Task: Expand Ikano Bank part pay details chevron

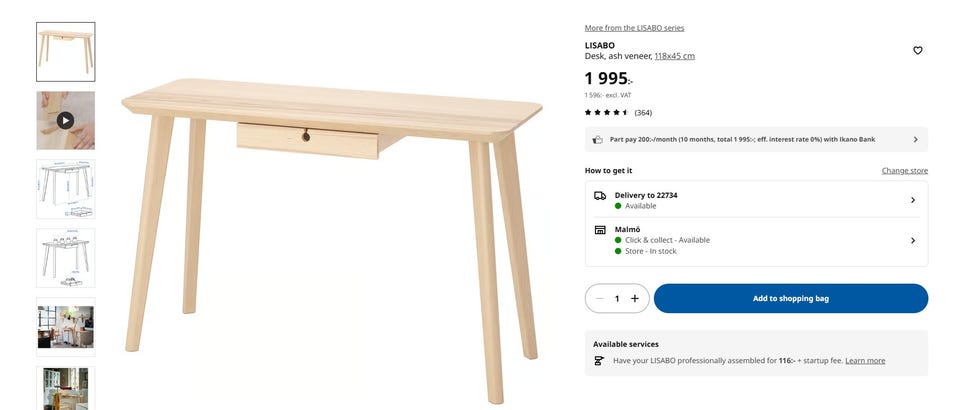Action: tap(915, 140)
